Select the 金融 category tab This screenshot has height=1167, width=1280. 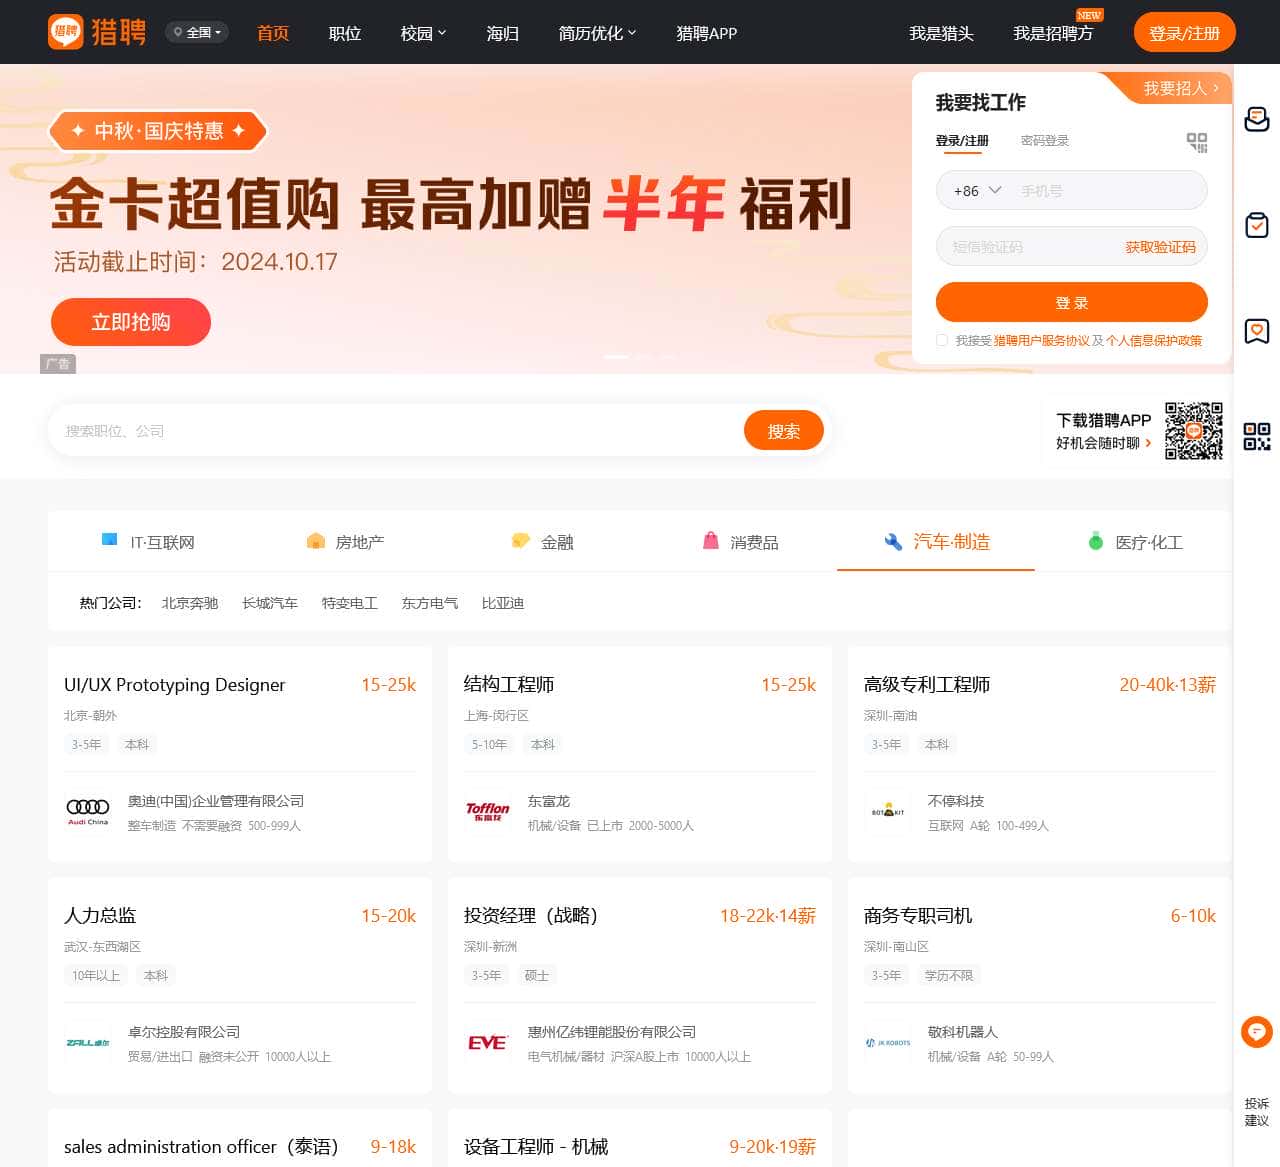(x=542, y=541)
